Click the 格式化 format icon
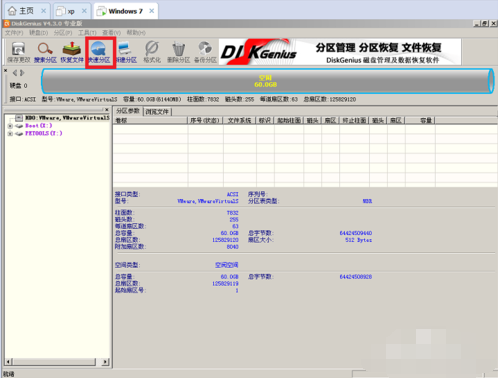Viewport: 504px width, 381px height. tap(152, 52)
